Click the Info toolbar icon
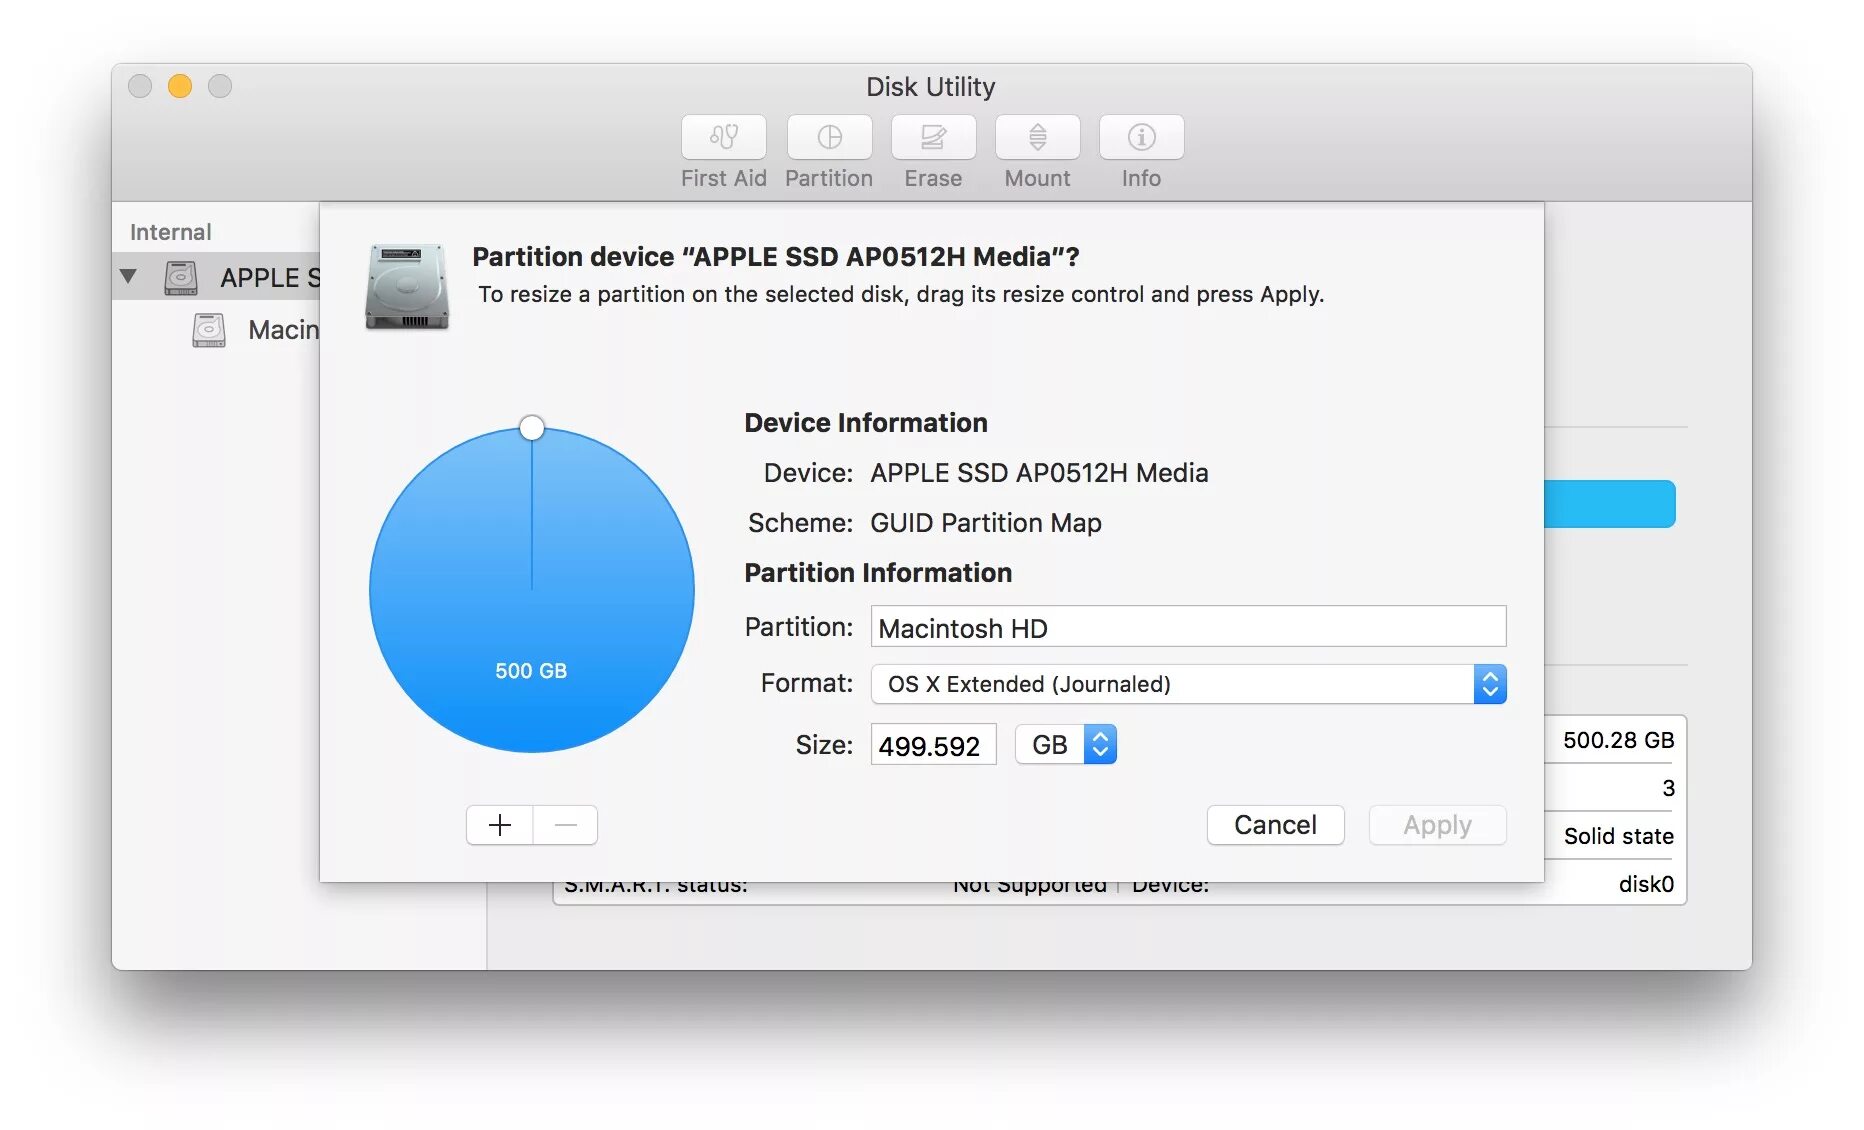Image resolution: width=1864 pixels, height=1130 pixels. [1141, 137]
